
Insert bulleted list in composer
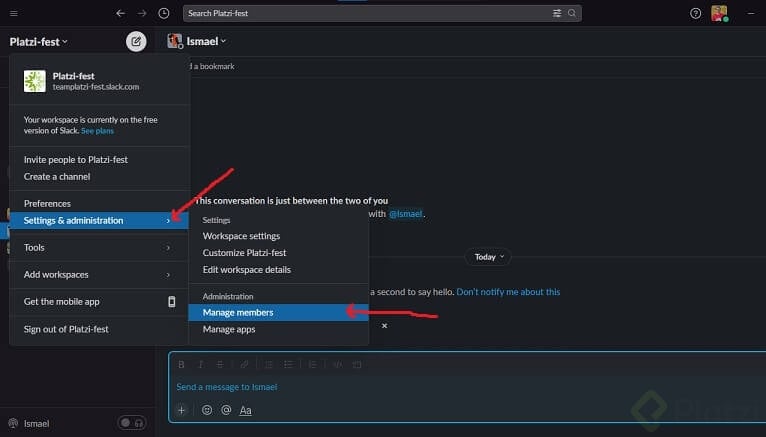tap(289, 364)
